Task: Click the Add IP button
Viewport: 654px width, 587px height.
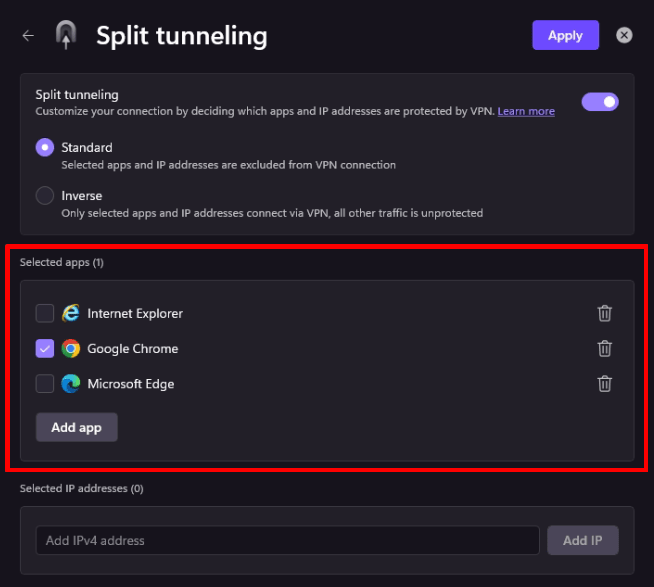Action: (582, 540)
